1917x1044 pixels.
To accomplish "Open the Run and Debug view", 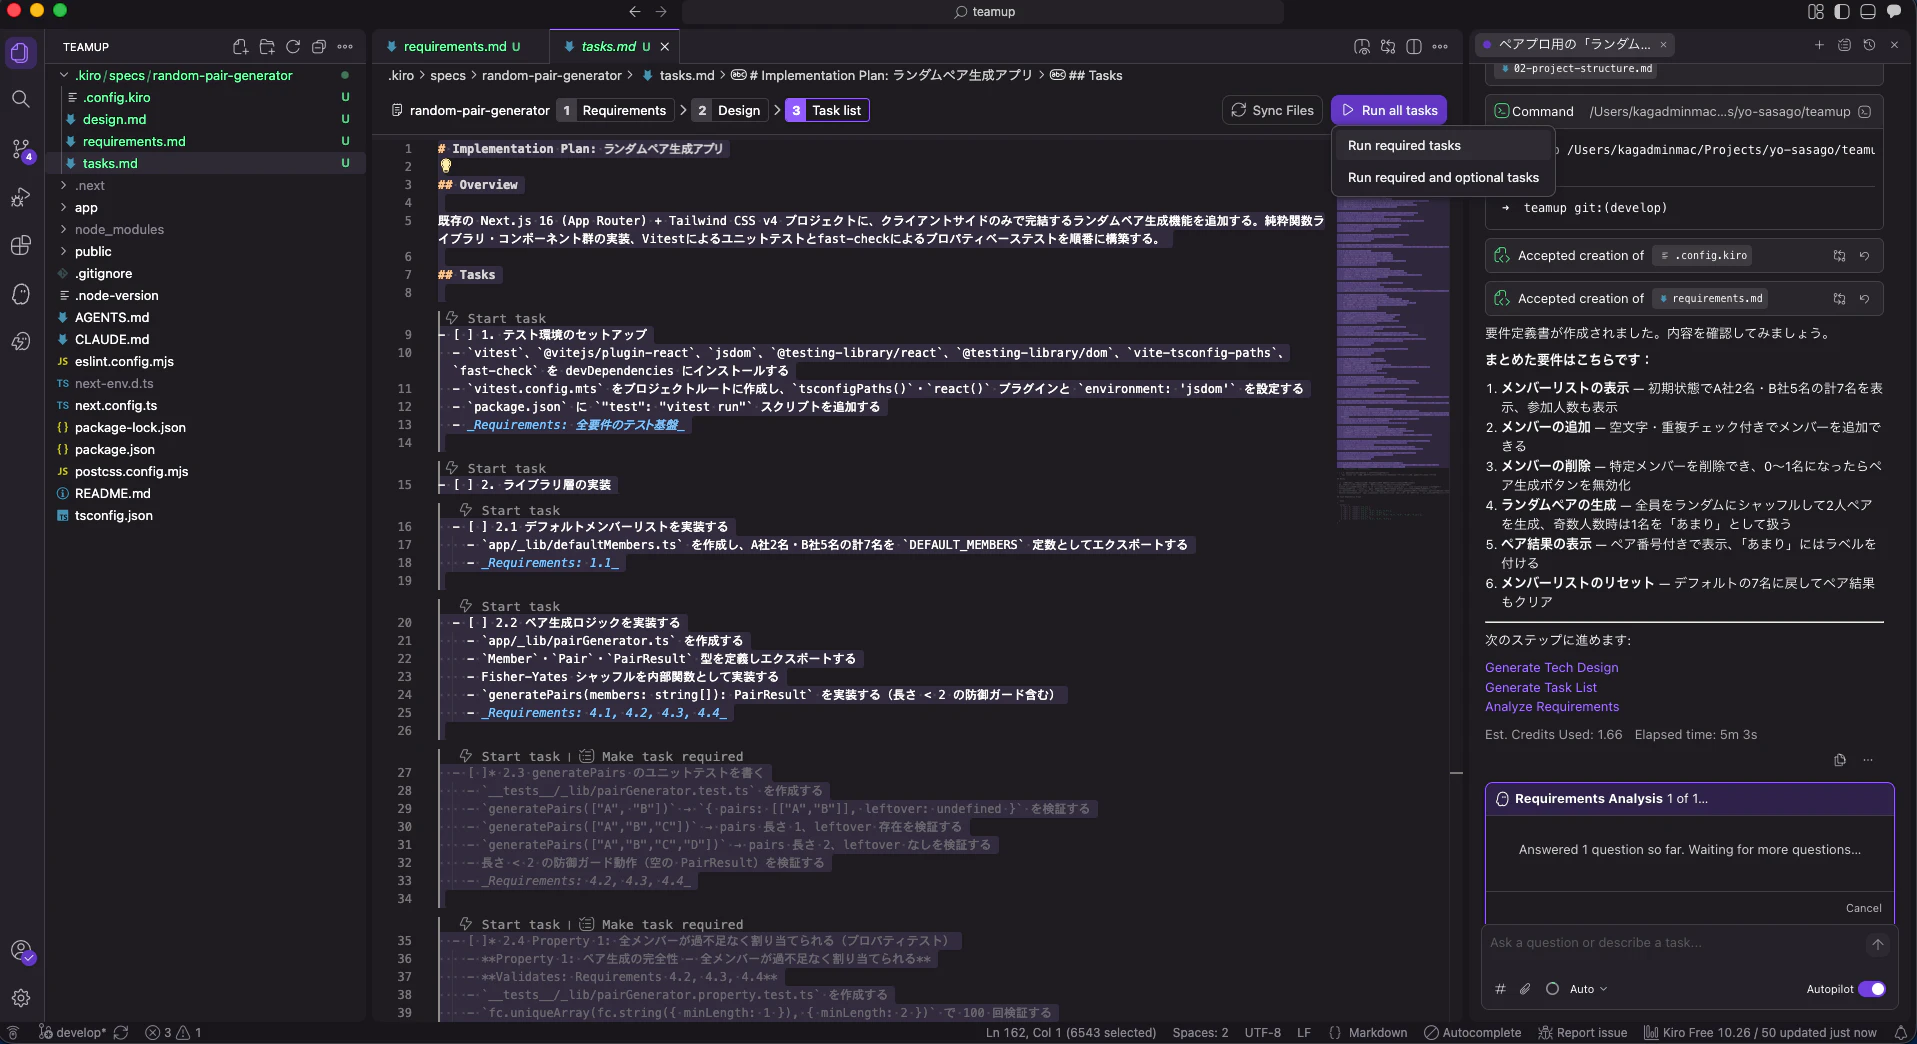I will point(21,197).
